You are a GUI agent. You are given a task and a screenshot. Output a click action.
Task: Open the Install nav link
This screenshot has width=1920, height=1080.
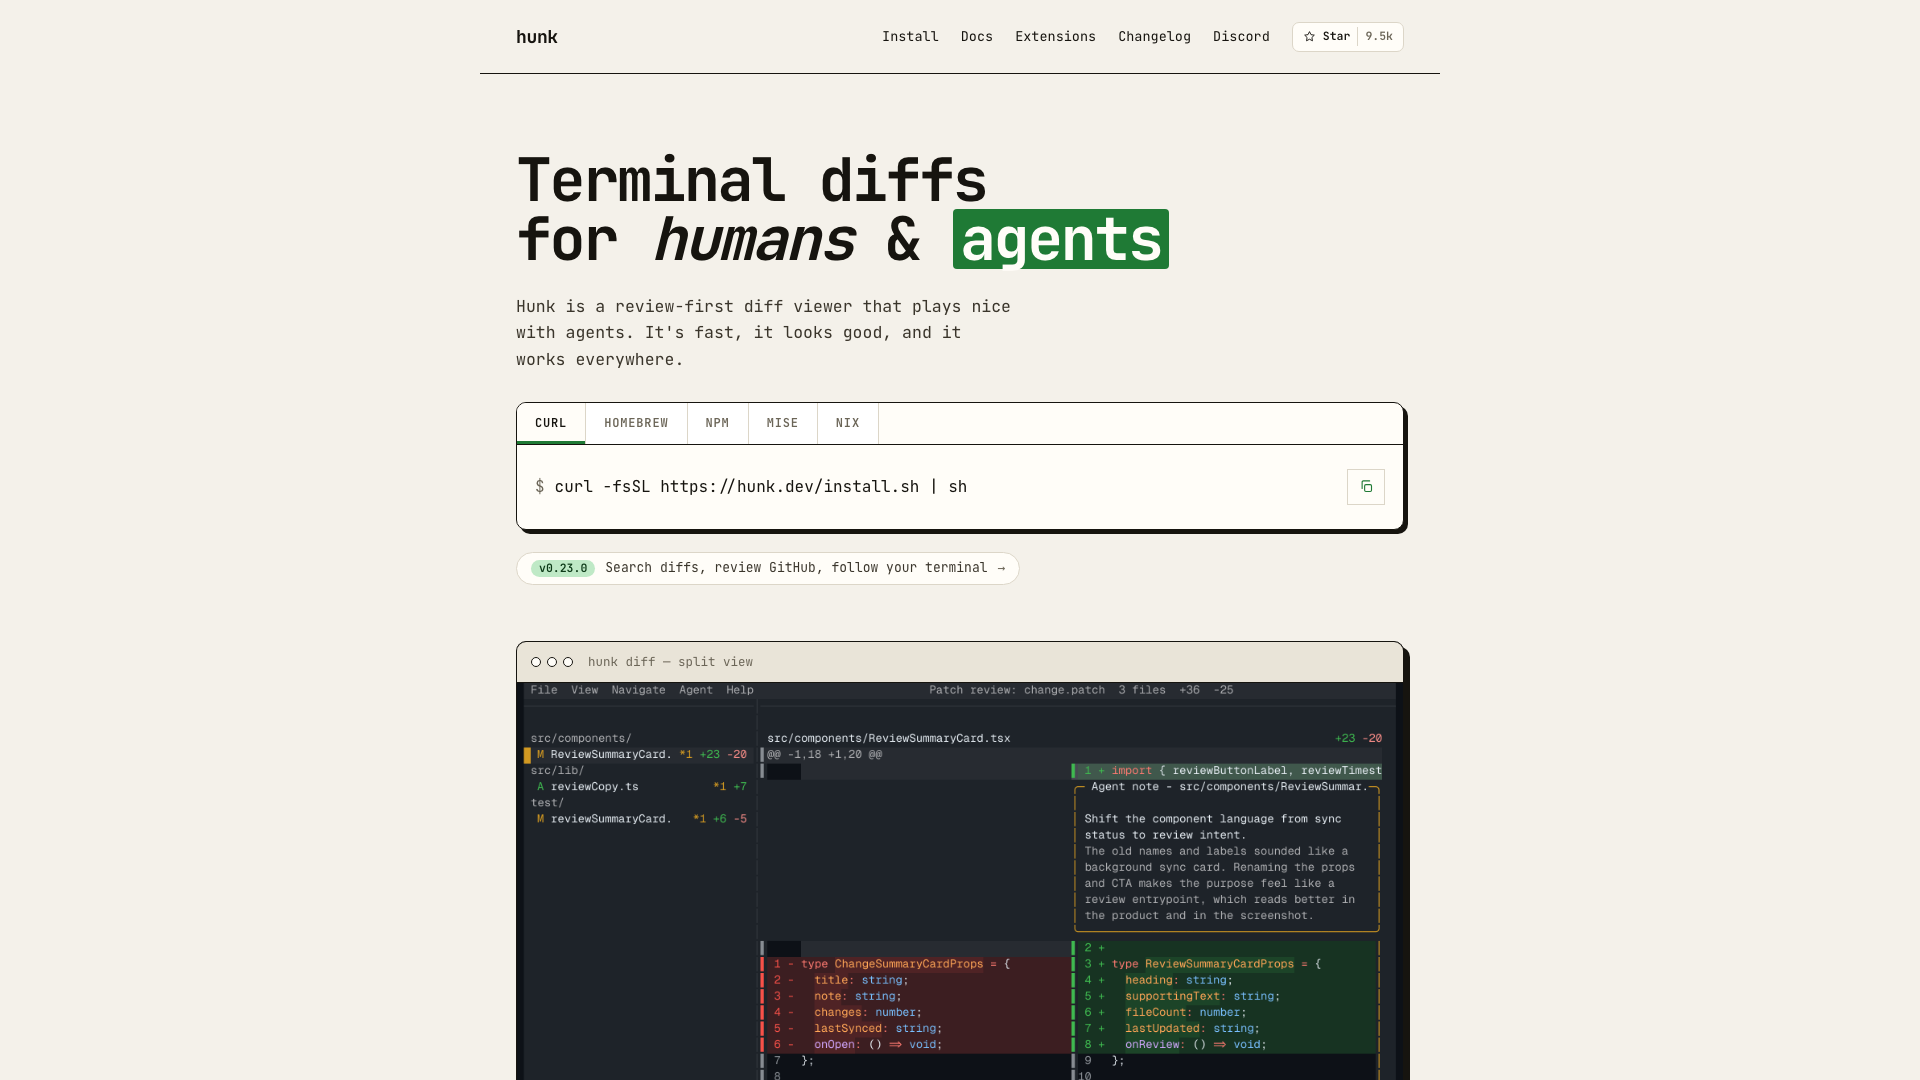(910, 37)
